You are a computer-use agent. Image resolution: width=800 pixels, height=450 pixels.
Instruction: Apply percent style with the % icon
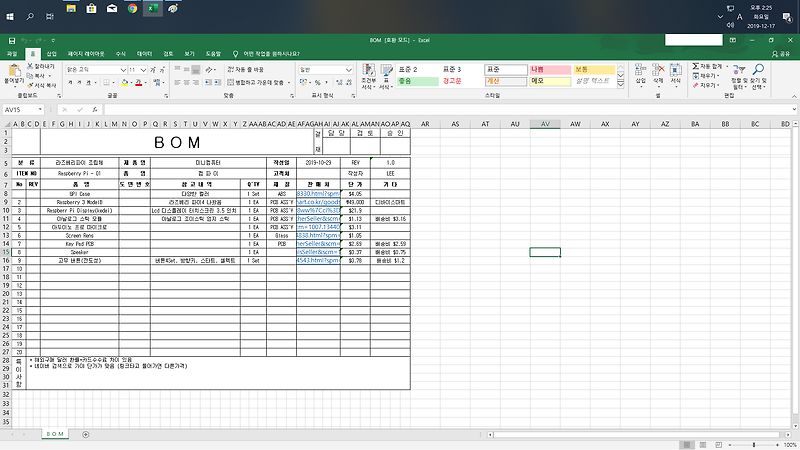click(317, 82)
